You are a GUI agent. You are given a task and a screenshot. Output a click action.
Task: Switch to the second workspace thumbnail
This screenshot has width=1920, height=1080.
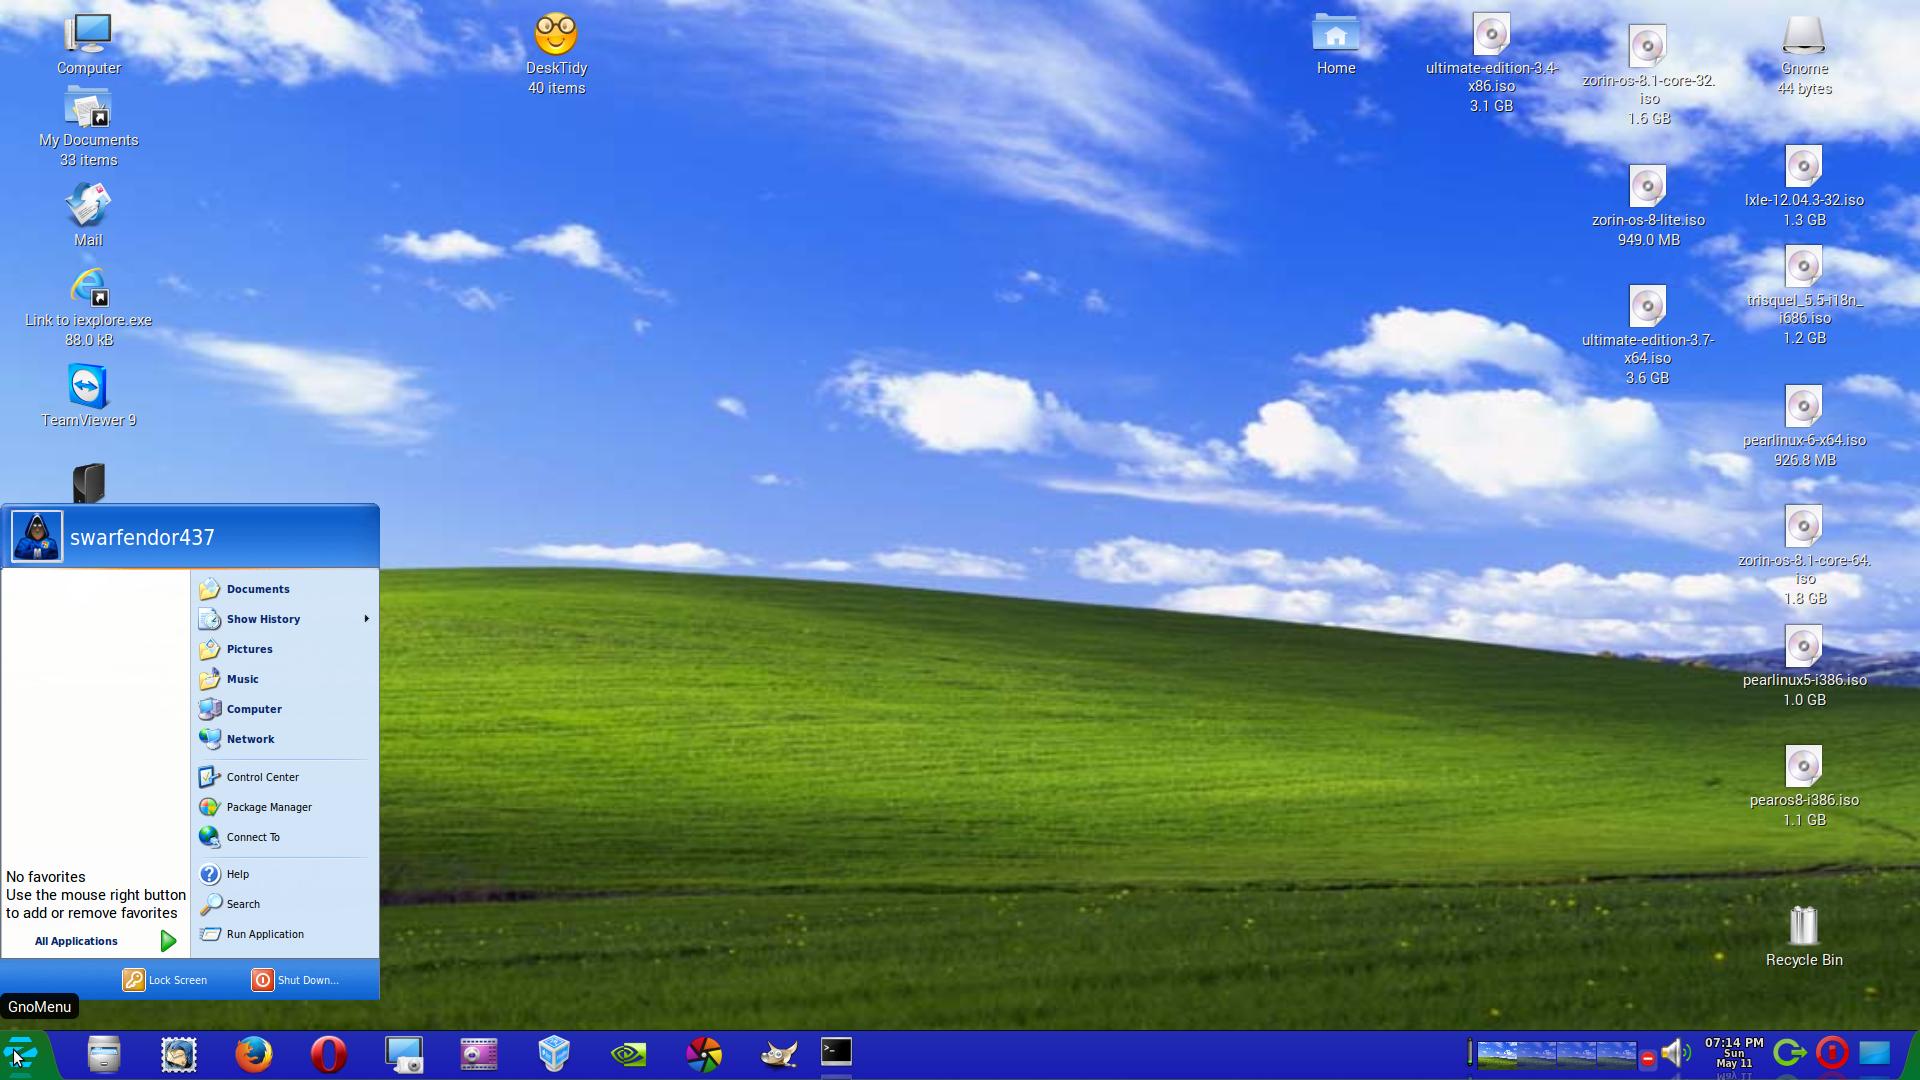click(x=1537, y=1054)
